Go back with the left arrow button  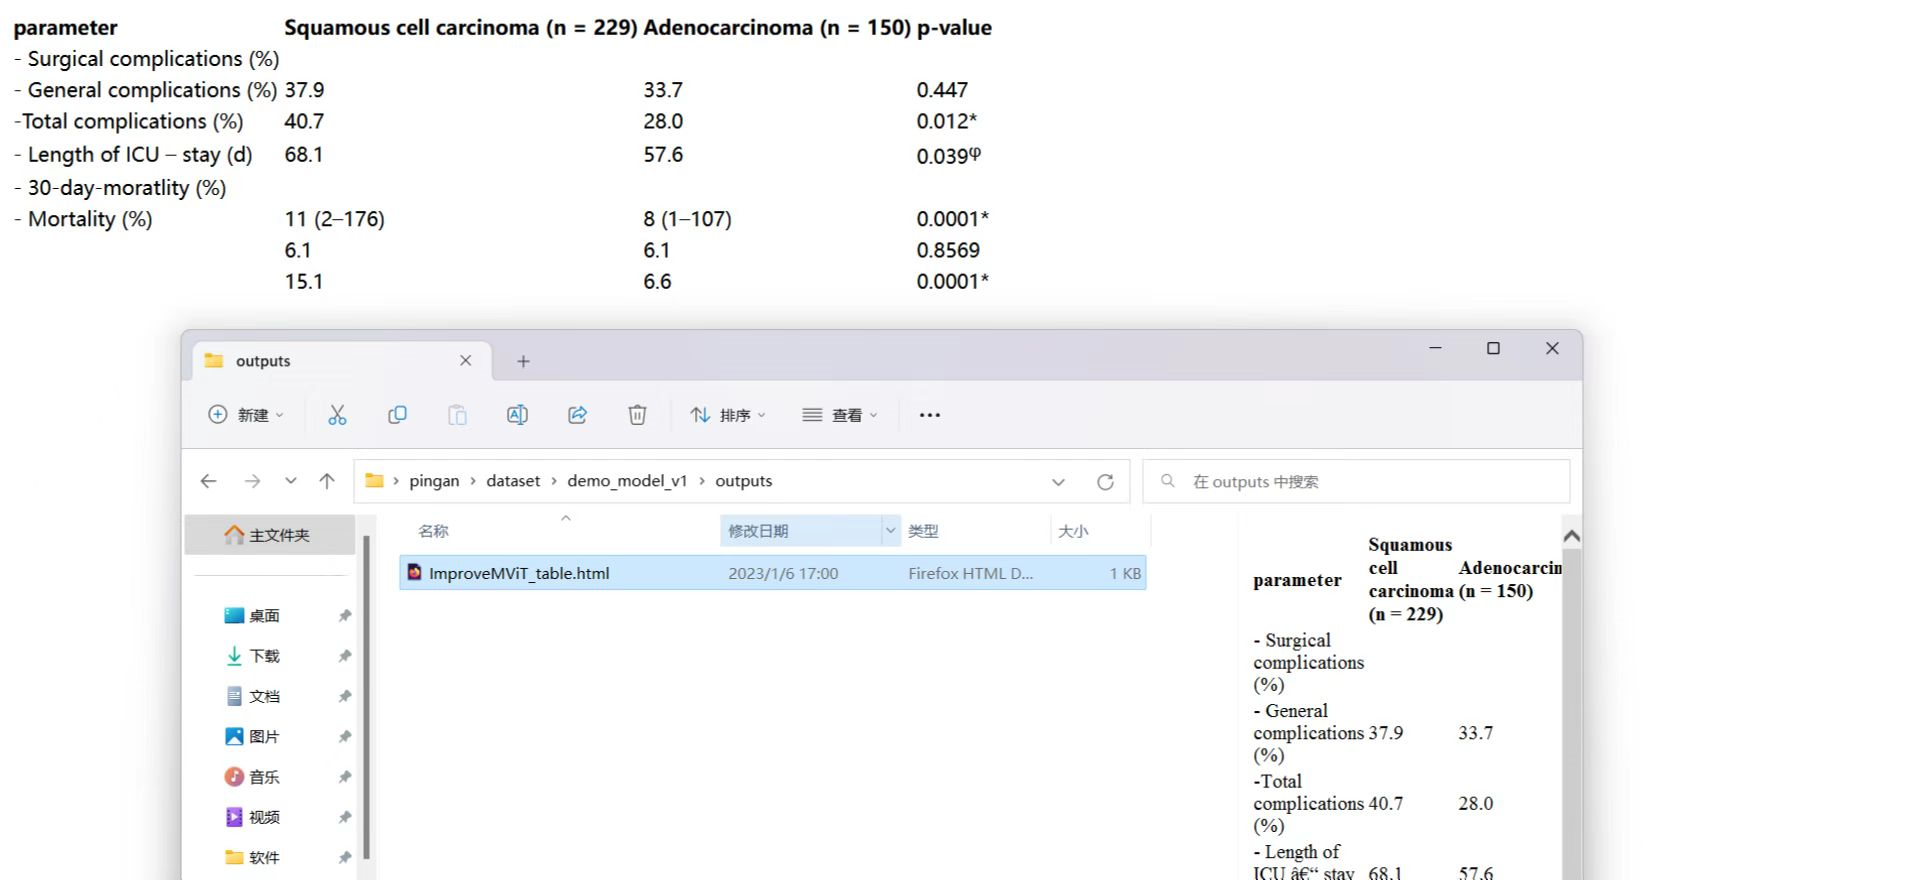pyautogui.click(x=208, y=481)
